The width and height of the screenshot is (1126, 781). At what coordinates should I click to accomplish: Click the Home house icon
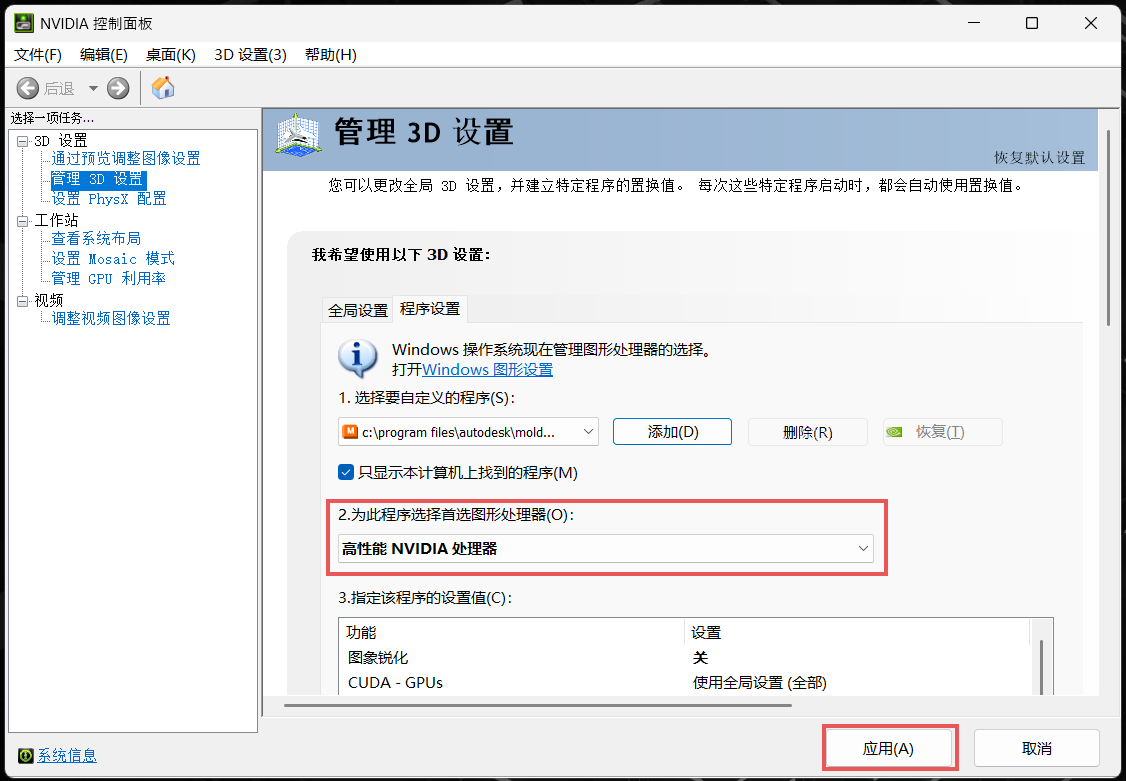[163, 88]
